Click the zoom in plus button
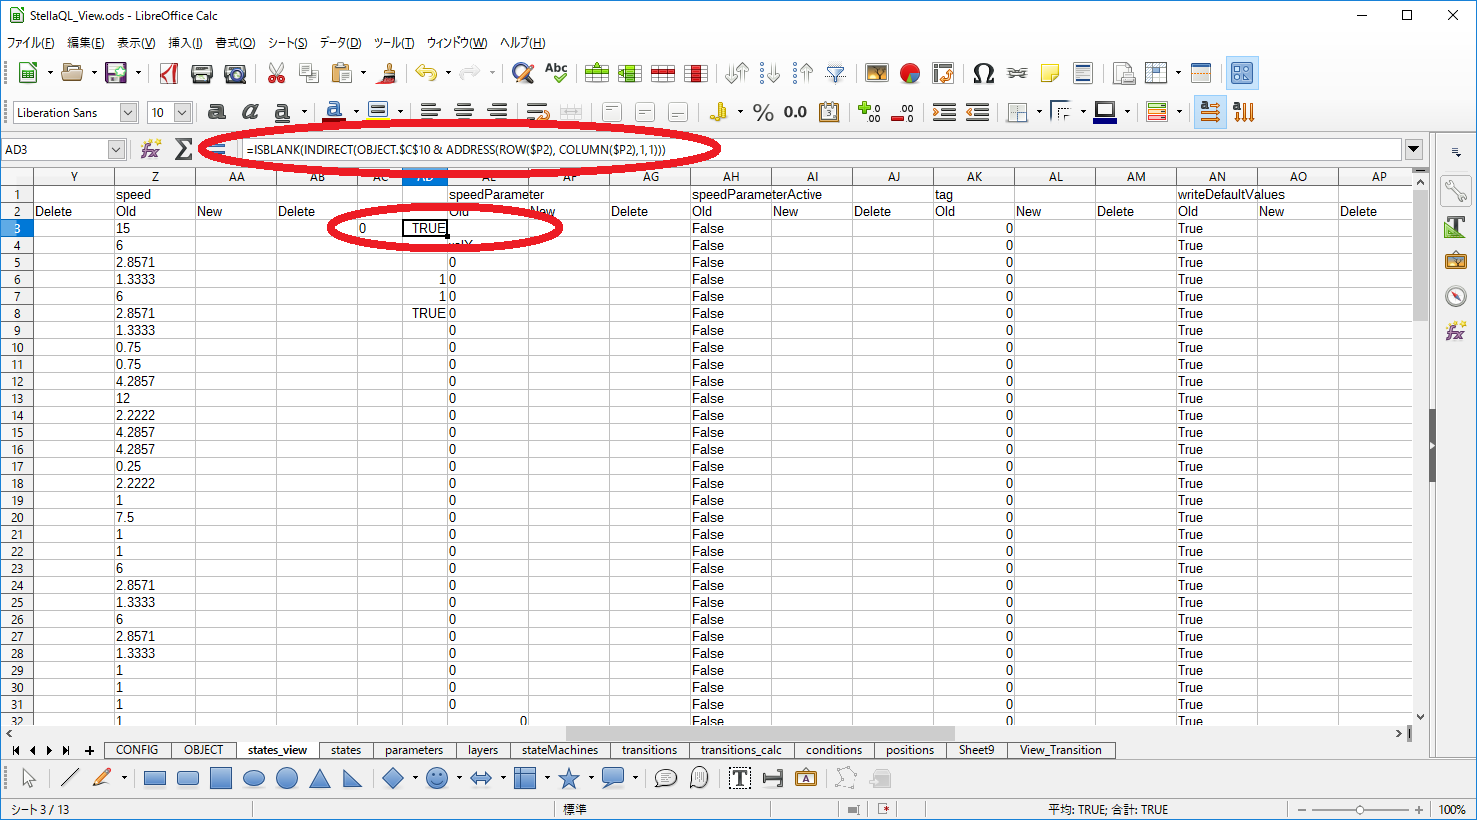The image size is (1477, 820). click(x=1418, y=810)
